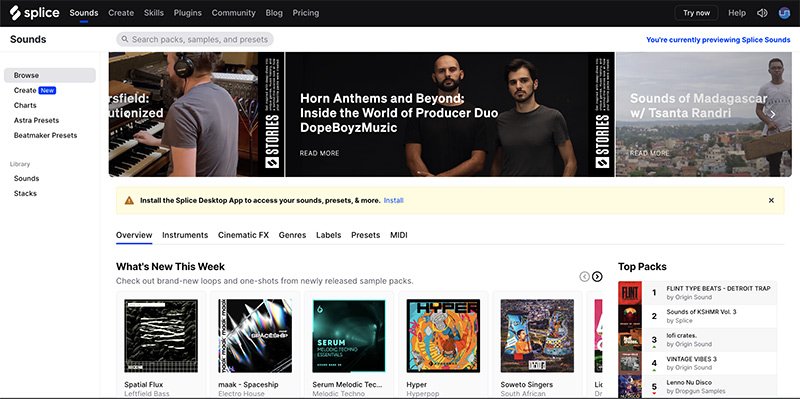This screenshot has height=399, width=800.
Task: Open the Create top navigation item
Action: [121, 13]
